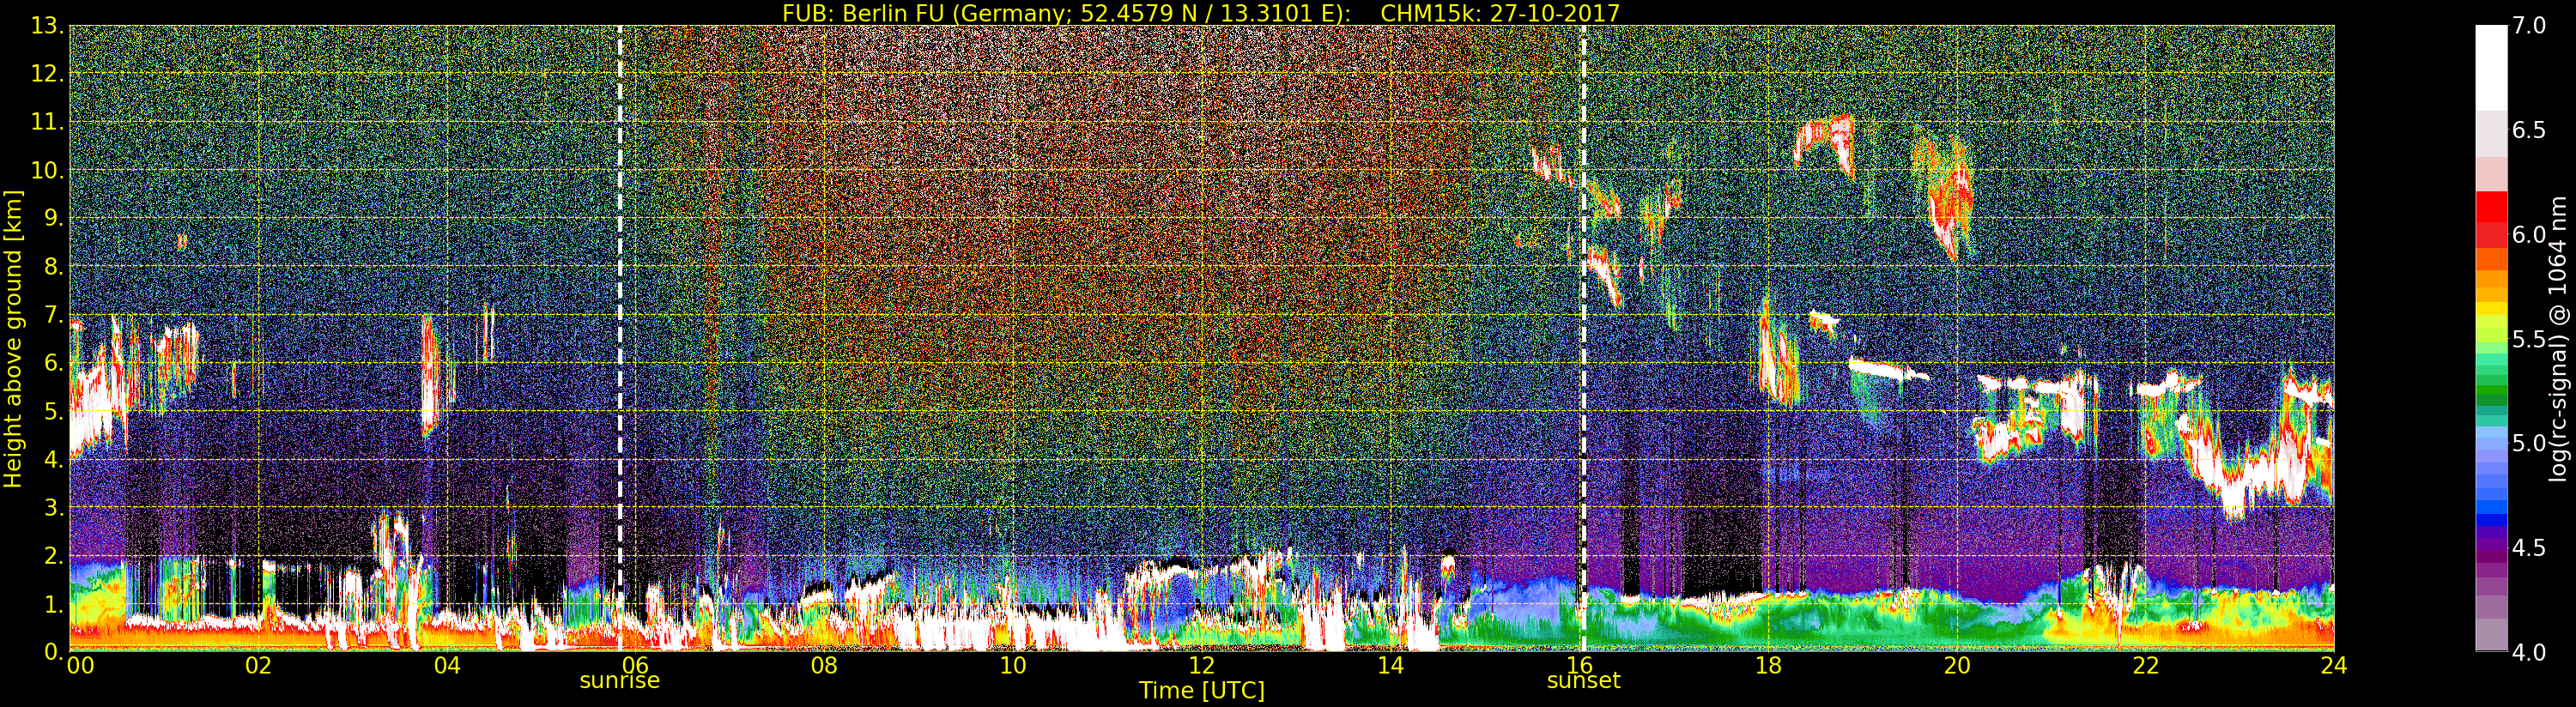Image resolution: width=2576 pixels, height=707 pixels.
Task: Click the white dashed sunset line
Action: 1584,338
